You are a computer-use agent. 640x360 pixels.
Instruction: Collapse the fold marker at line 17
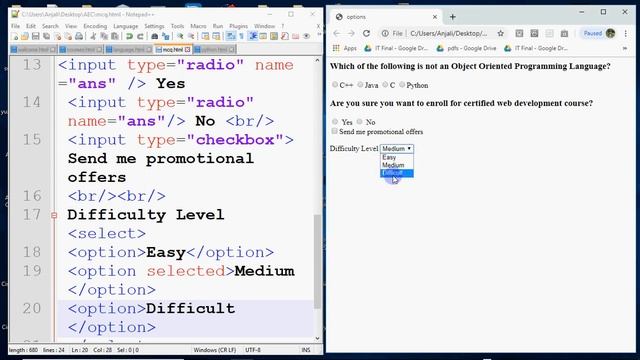[x=54, y=215]
